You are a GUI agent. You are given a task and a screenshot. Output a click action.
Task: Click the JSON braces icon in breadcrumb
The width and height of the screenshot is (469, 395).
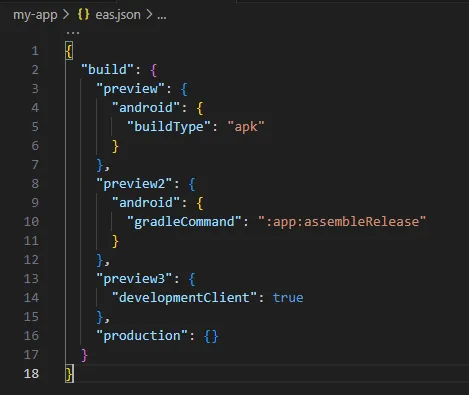click(x=83, y=15)
